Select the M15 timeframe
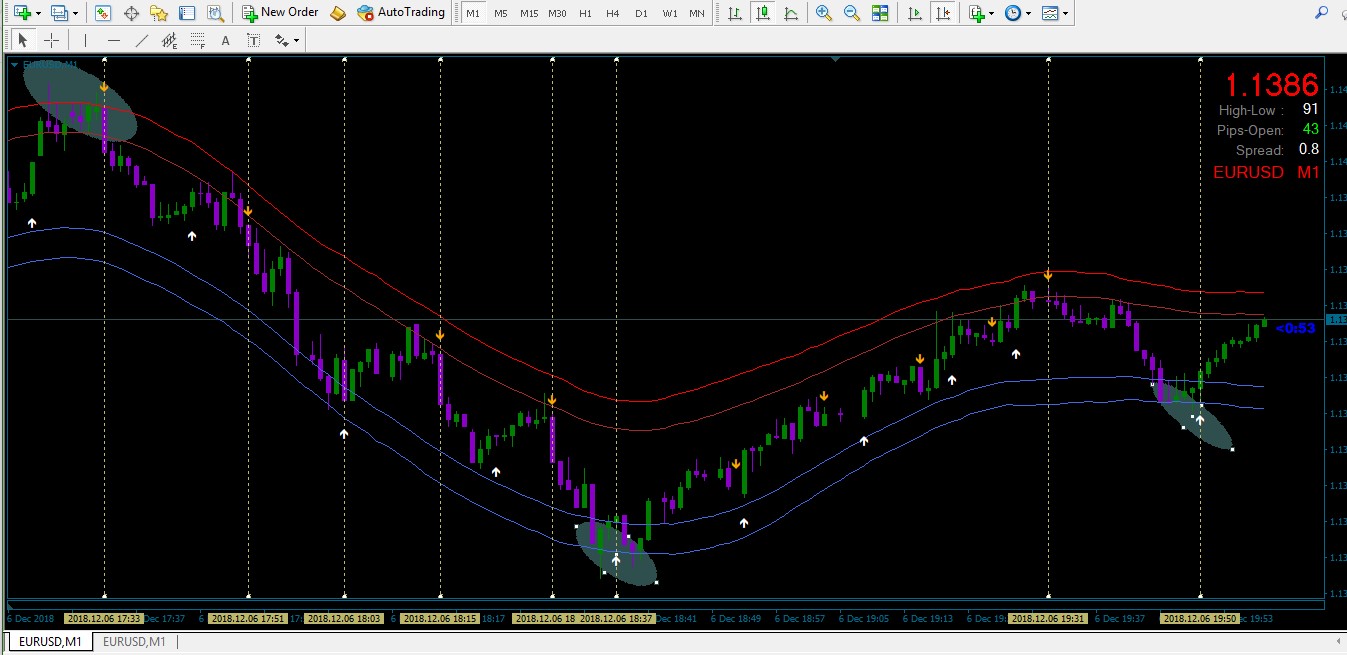Viewport: 1347px width, 655px height. click(x=529, y=14)
